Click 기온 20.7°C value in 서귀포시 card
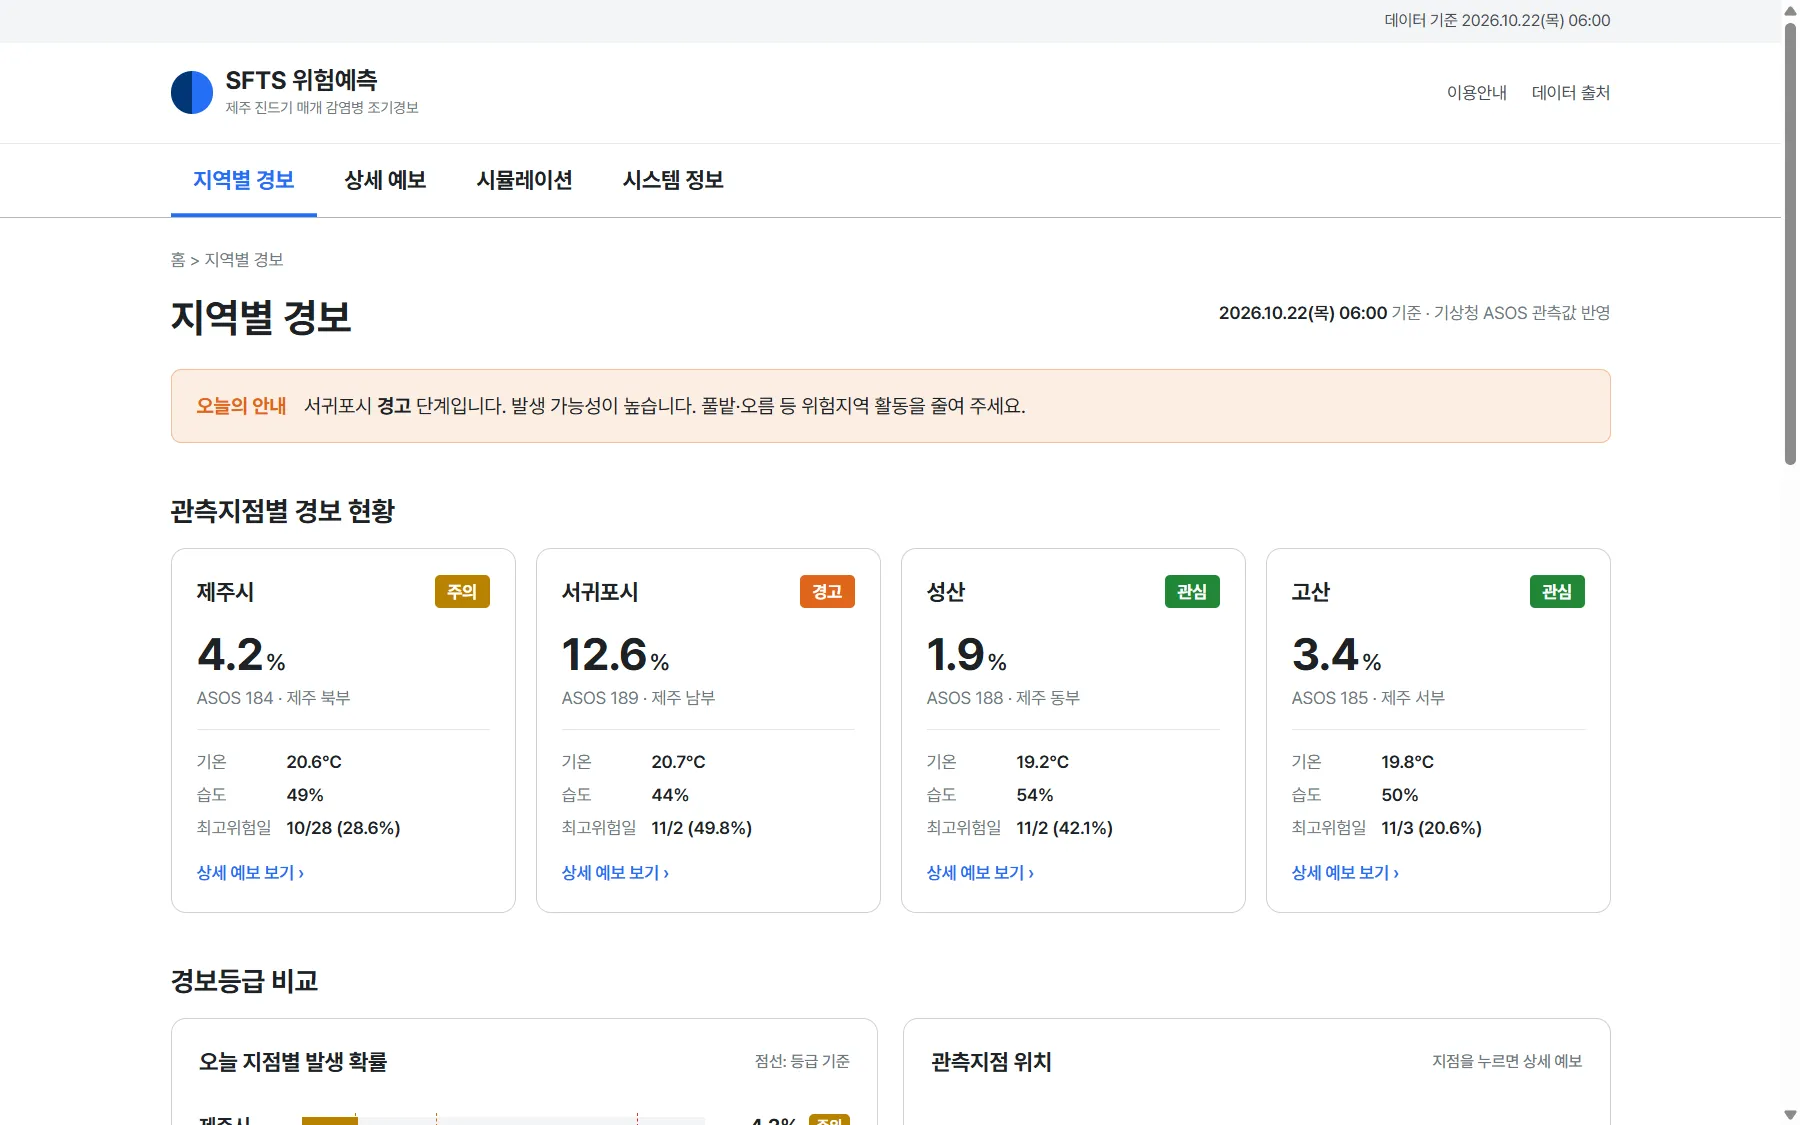This screenshot has height=1125, width=1800. tap(678, 762)
